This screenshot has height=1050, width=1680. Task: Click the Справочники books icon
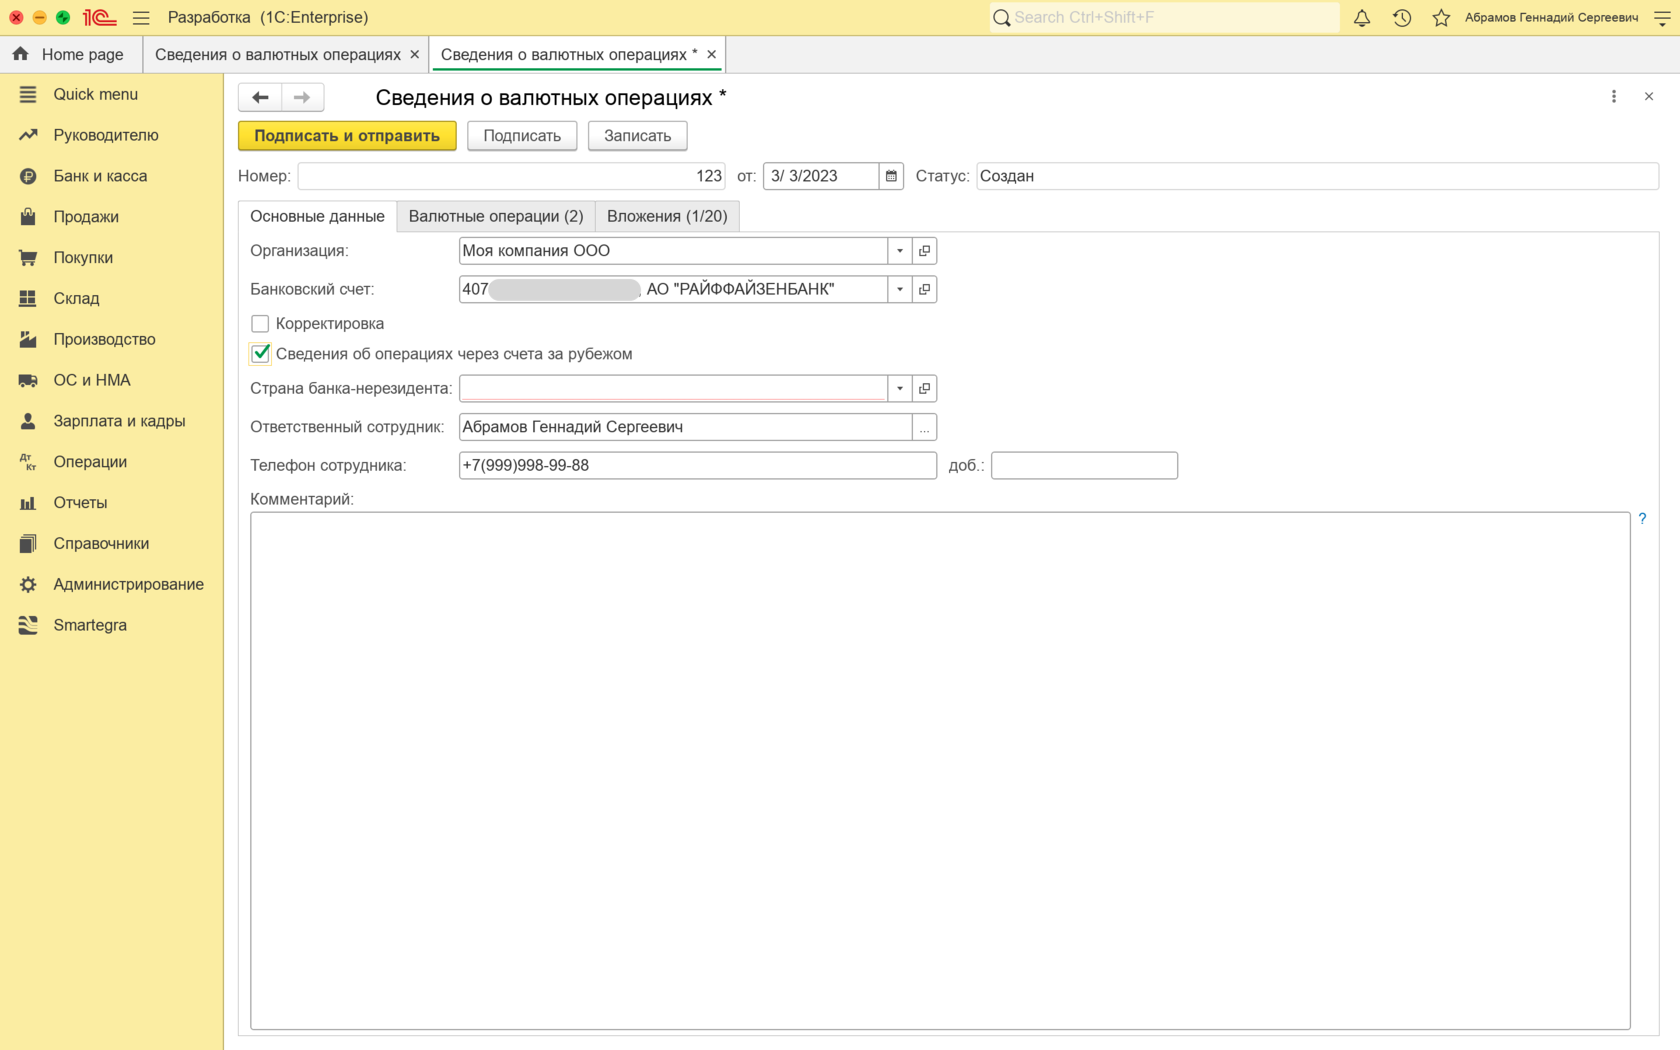28,544
